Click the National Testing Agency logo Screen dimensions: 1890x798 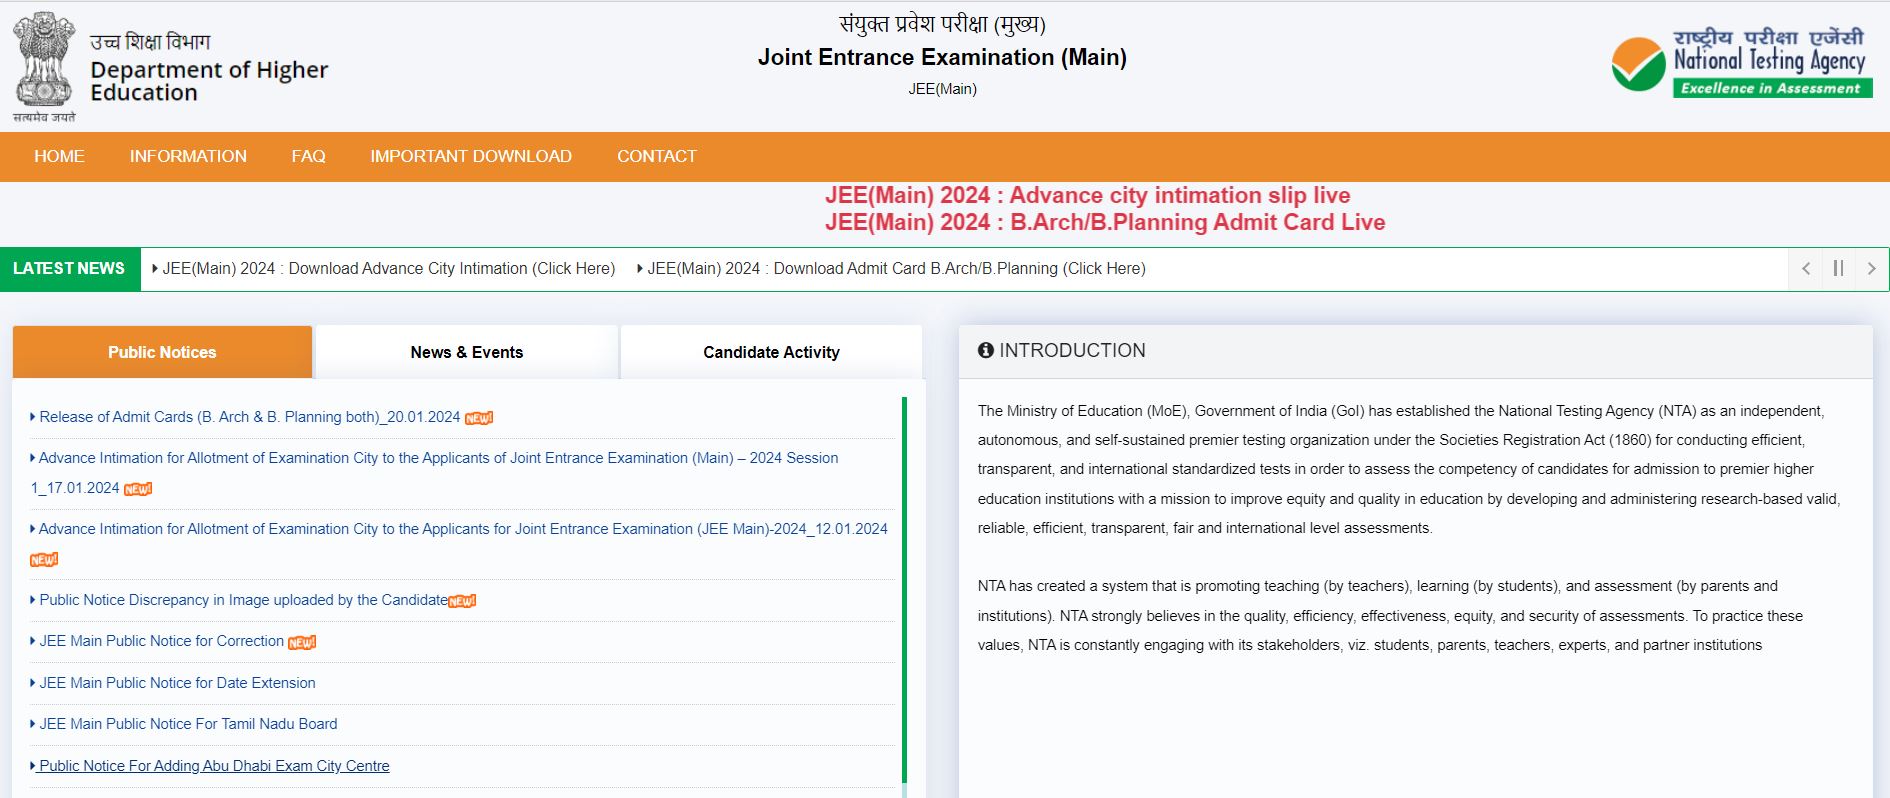[1741, 63]
